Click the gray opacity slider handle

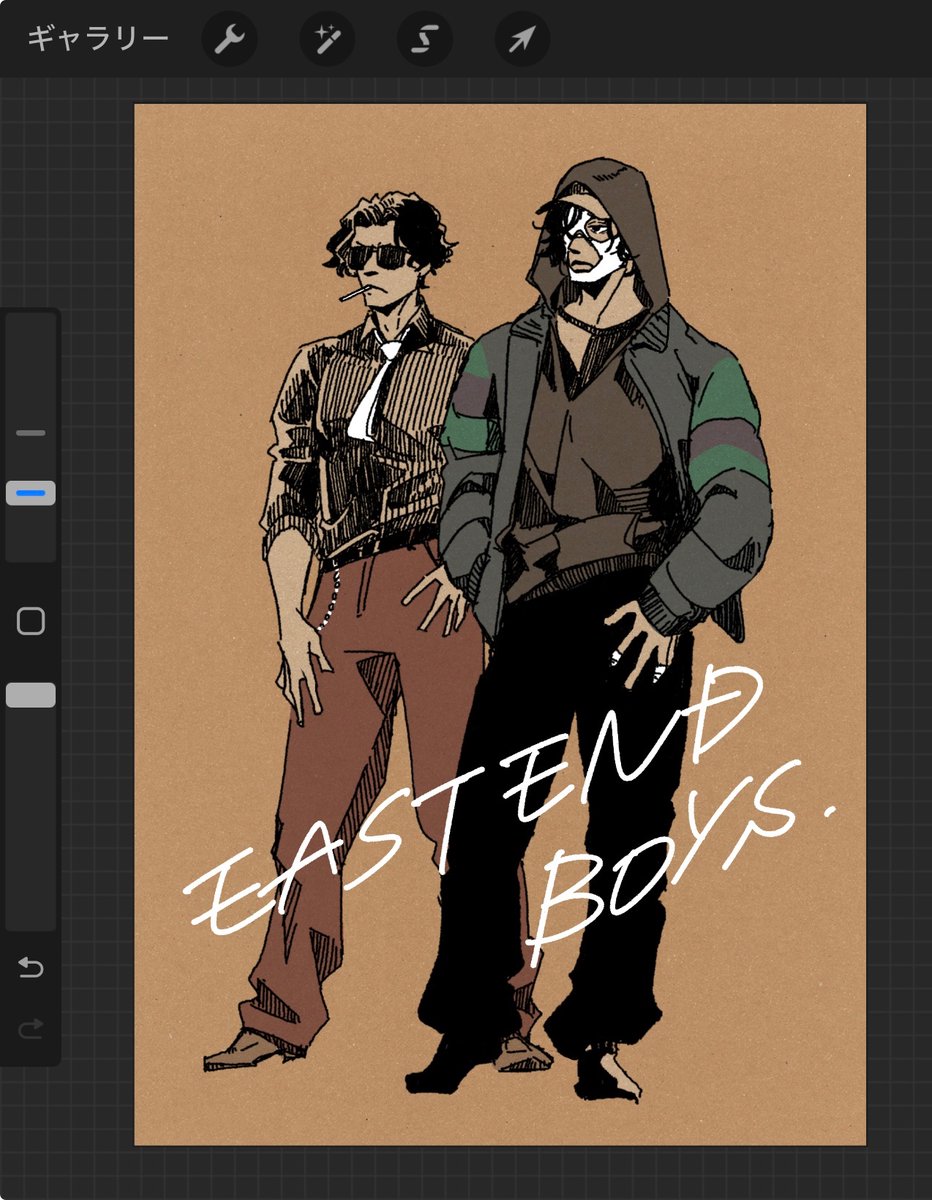(x=31, y=696)
